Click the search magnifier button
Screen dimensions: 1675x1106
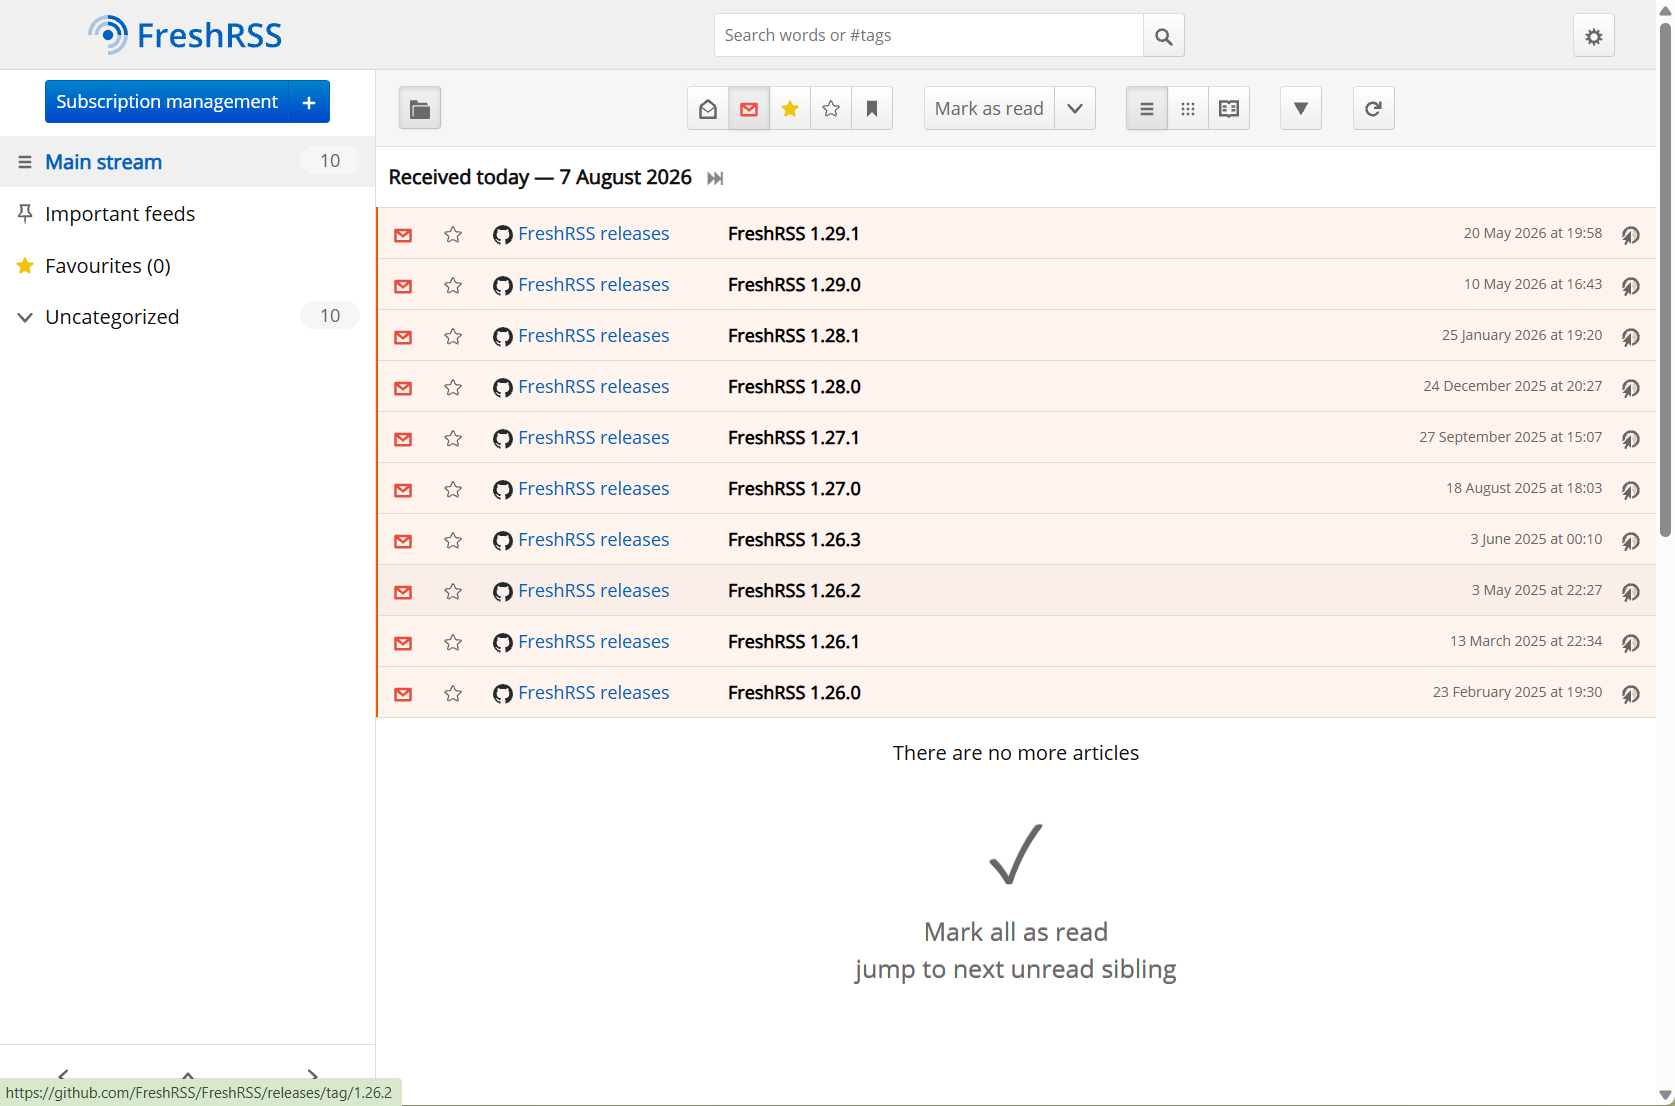click(1163, 36)
